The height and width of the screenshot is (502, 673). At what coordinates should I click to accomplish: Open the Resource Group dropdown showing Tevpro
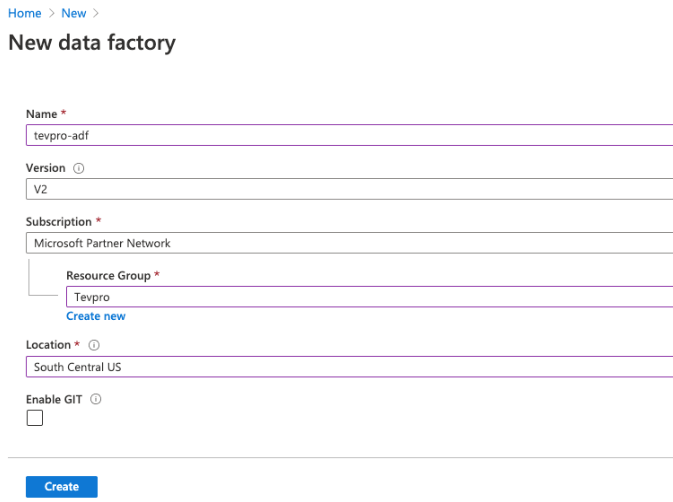point(369,296)
